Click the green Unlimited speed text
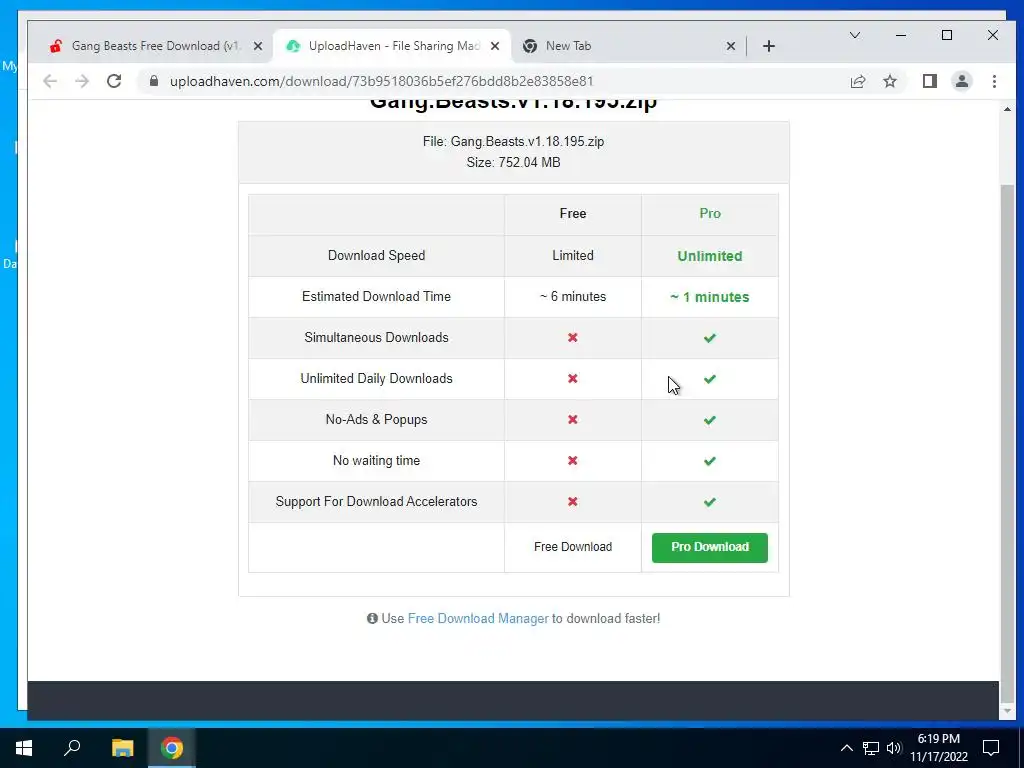 click(710, 256)
